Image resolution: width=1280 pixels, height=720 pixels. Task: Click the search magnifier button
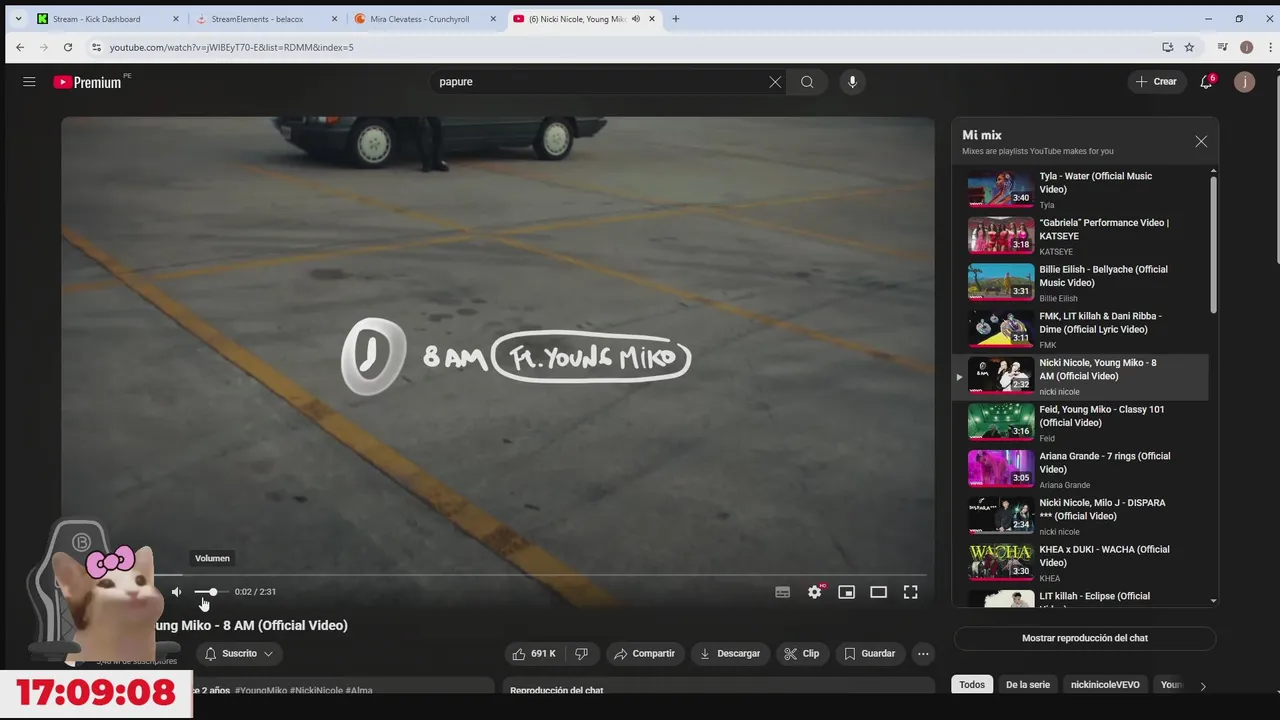pos(807,82)
